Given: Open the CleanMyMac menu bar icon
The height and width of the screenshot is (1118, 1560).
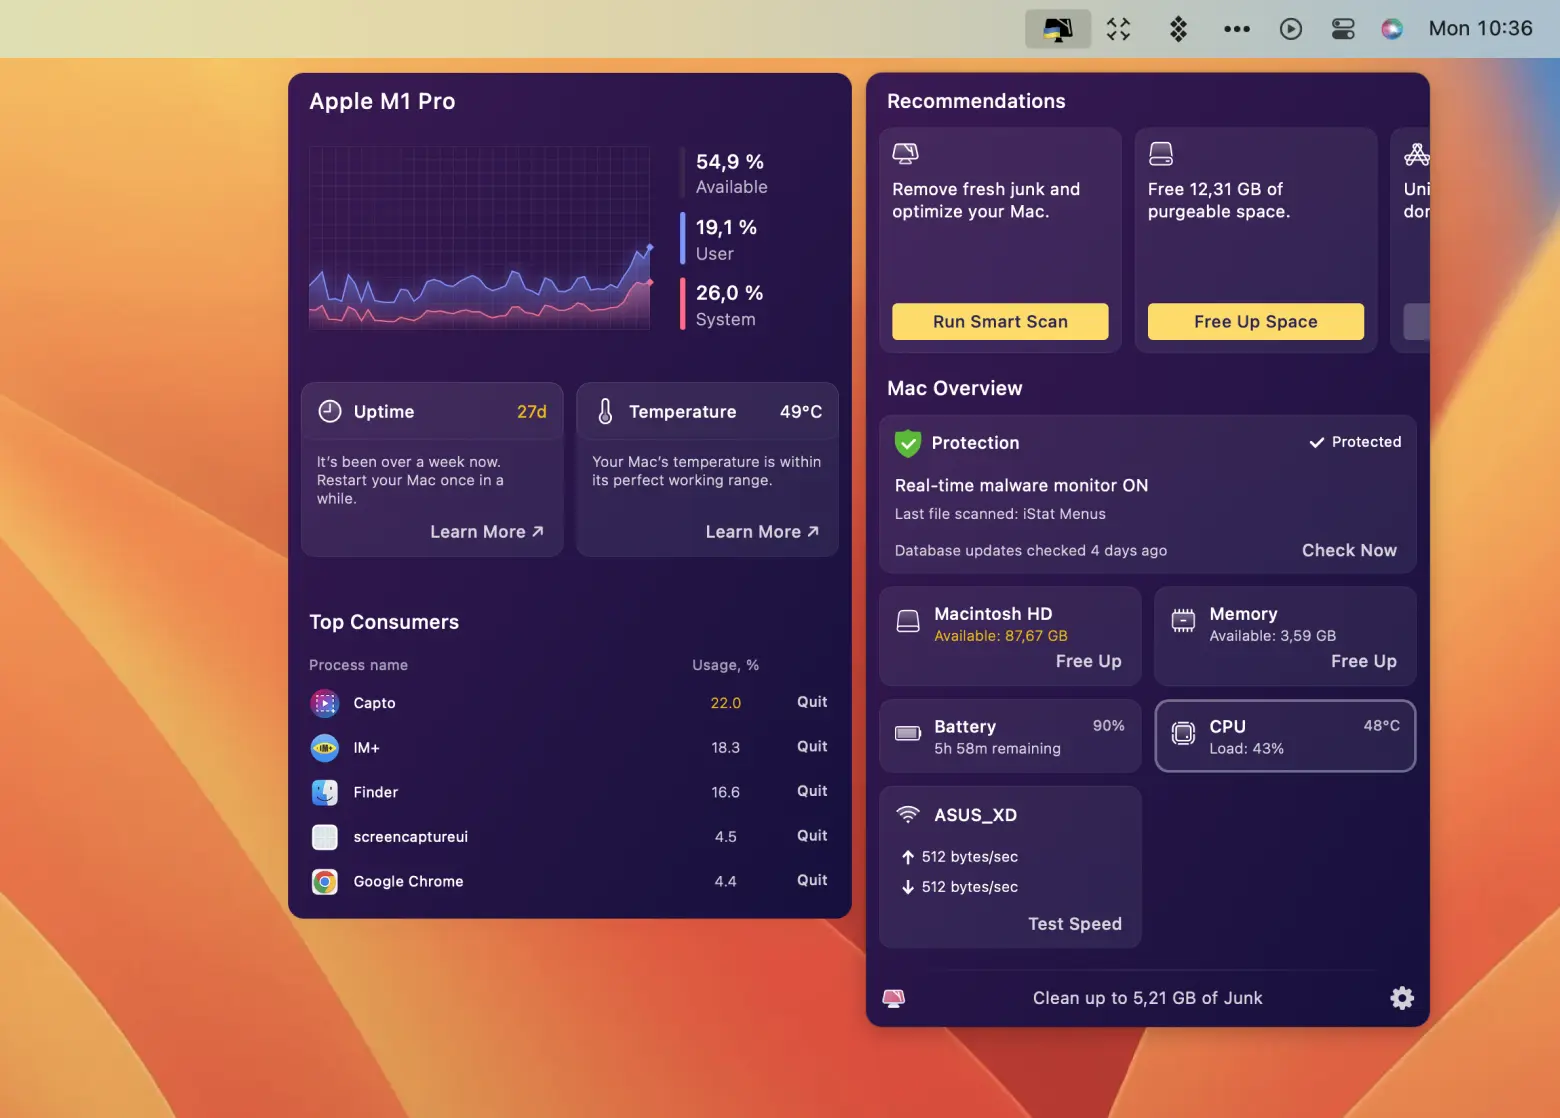Looking at the screenshot, I should click(x=1057, y=29).
